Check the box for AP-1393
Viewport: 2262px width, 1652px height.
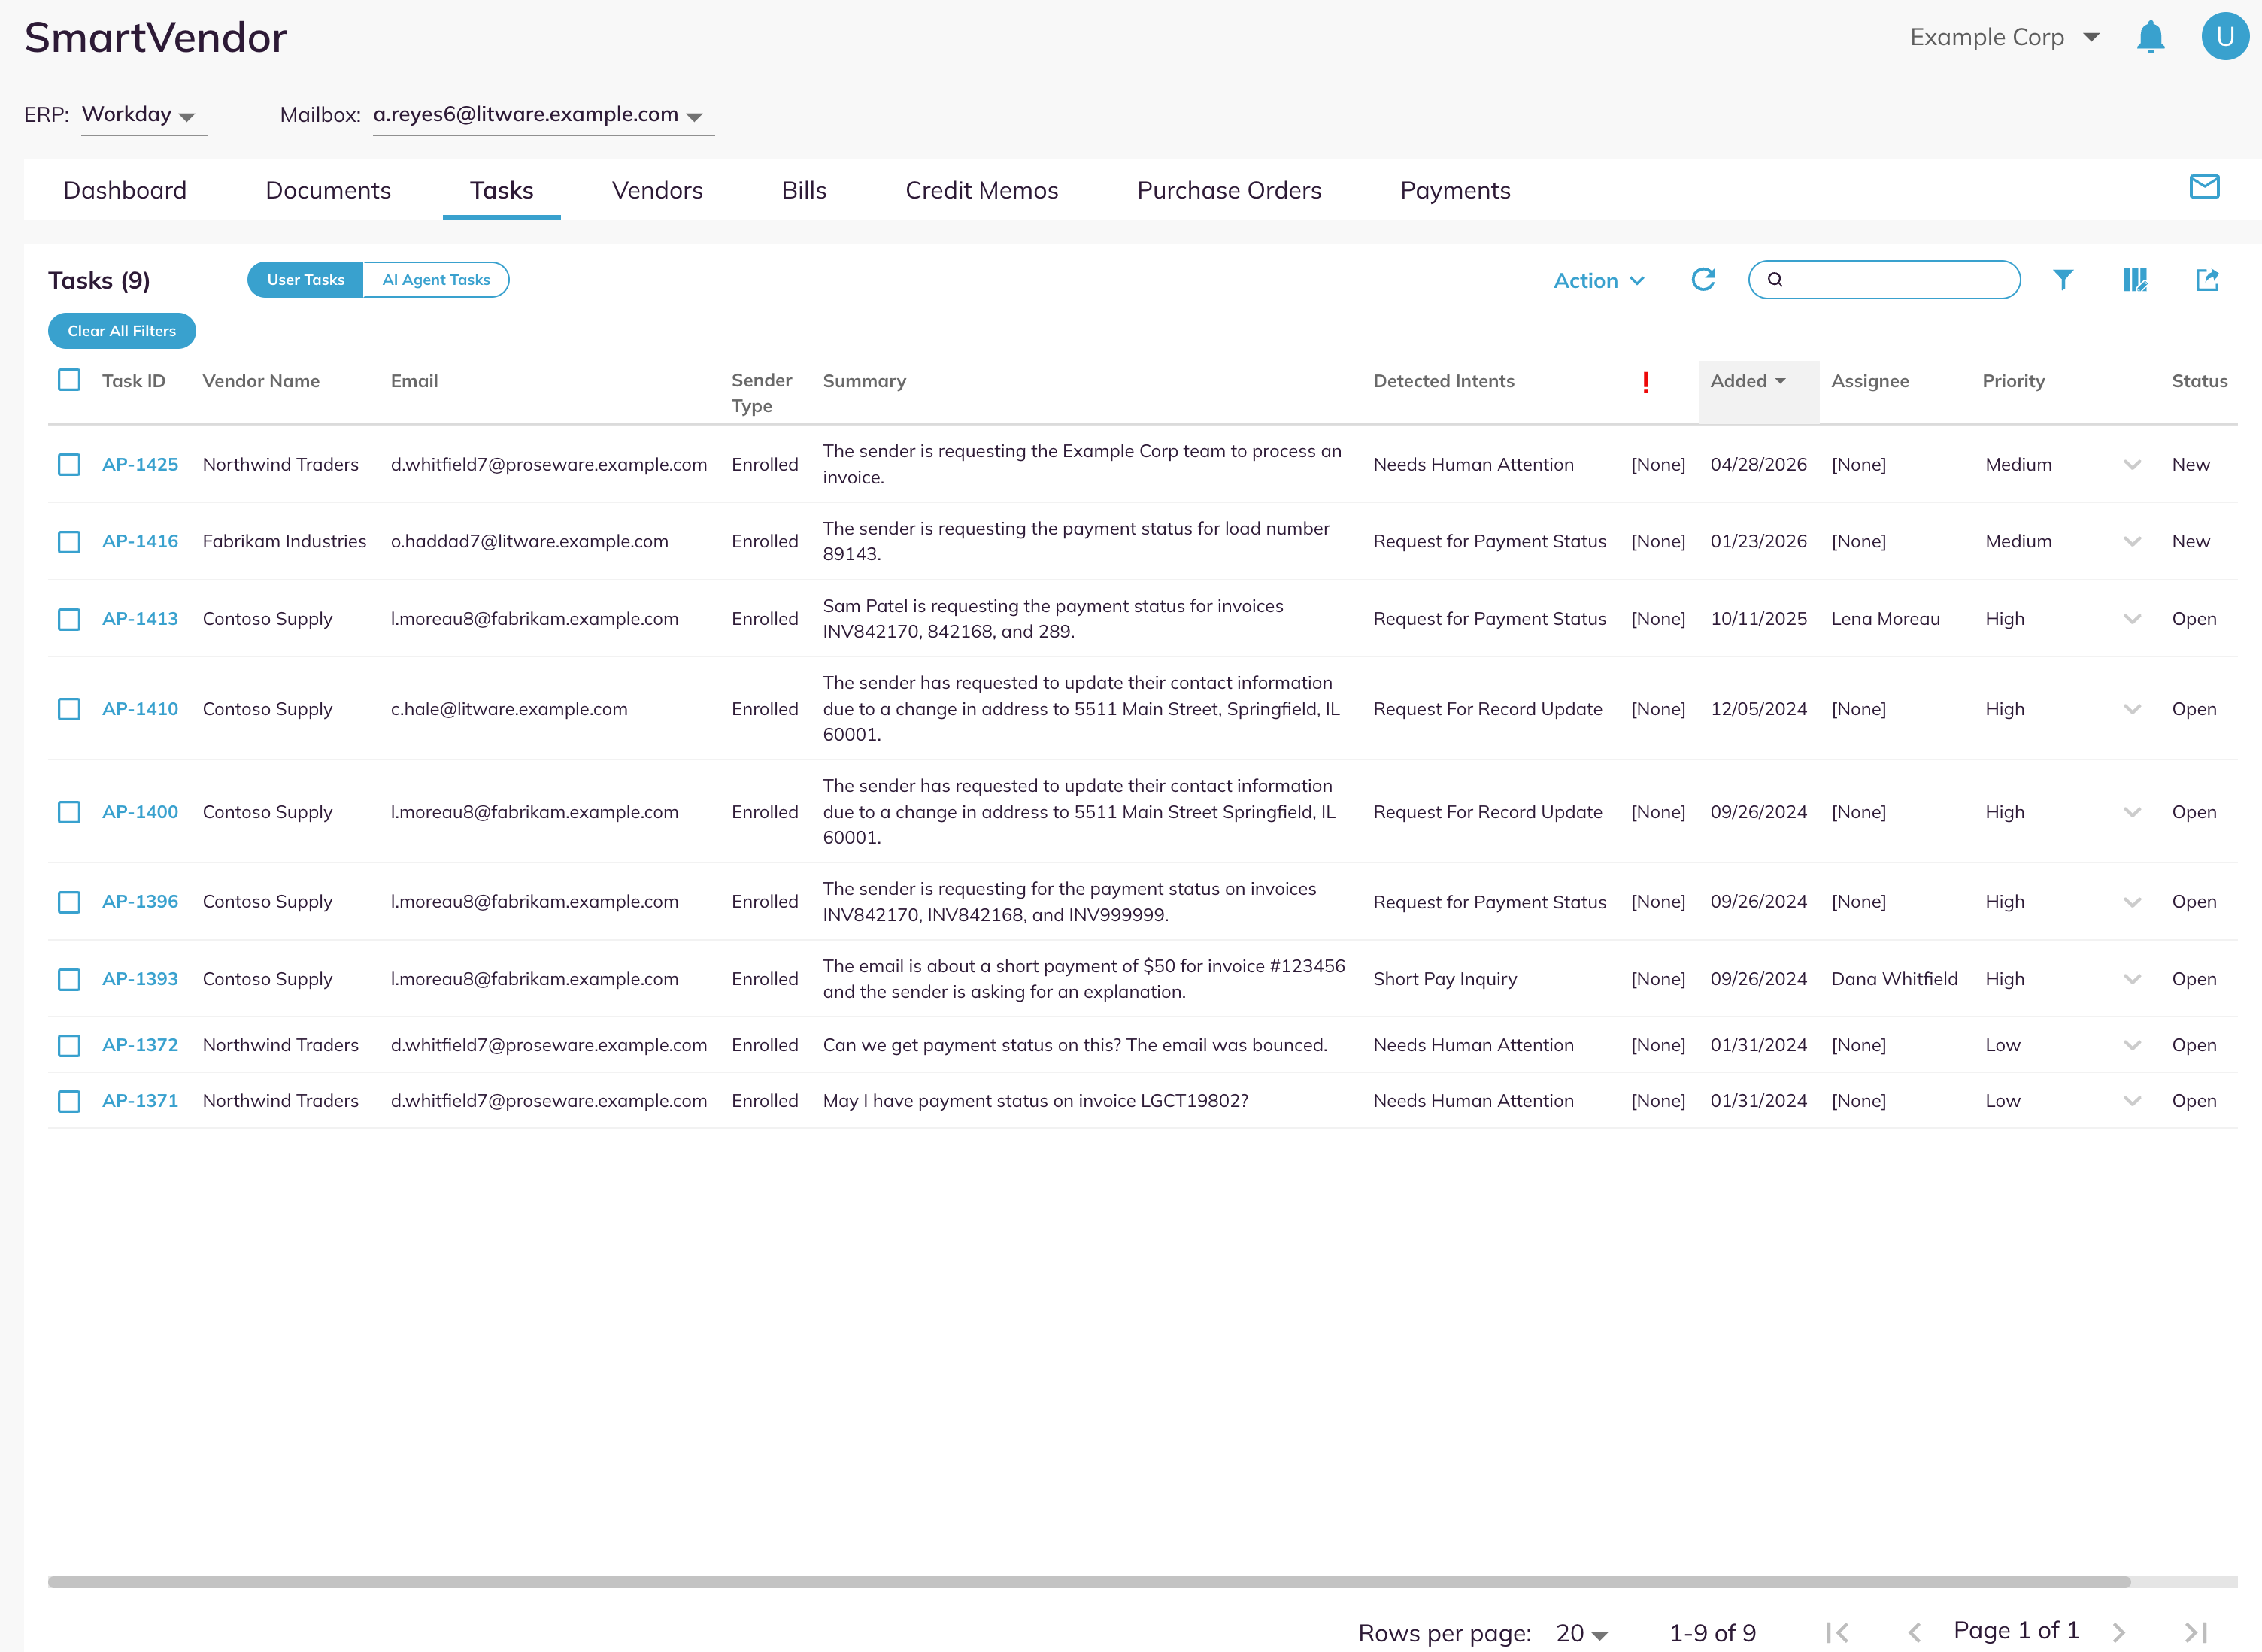pyautogui.click(x=69, y=979)
